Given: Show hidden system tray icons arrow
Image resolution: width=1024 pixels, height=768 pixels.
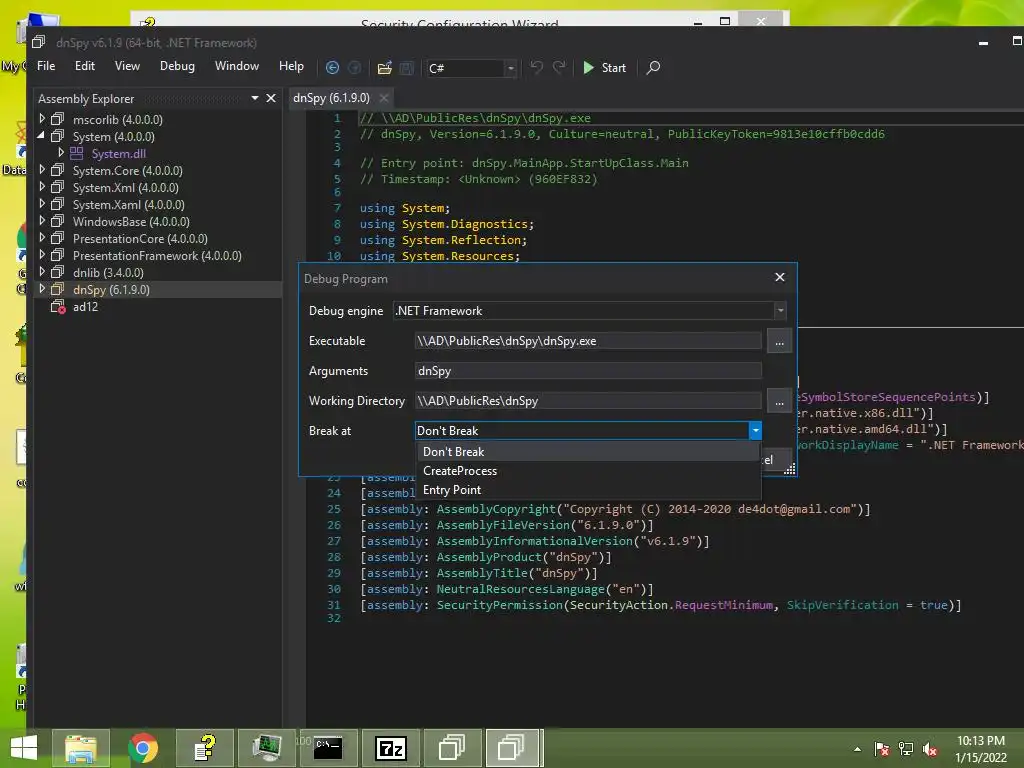Looking at the screenshot, I should (857, 749).
